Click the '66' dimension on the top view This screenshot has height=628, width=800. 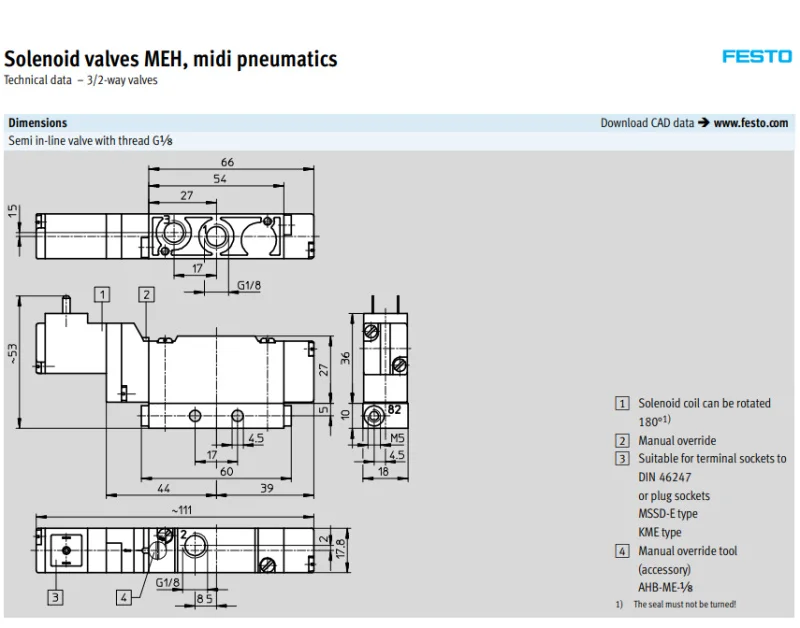228,162
